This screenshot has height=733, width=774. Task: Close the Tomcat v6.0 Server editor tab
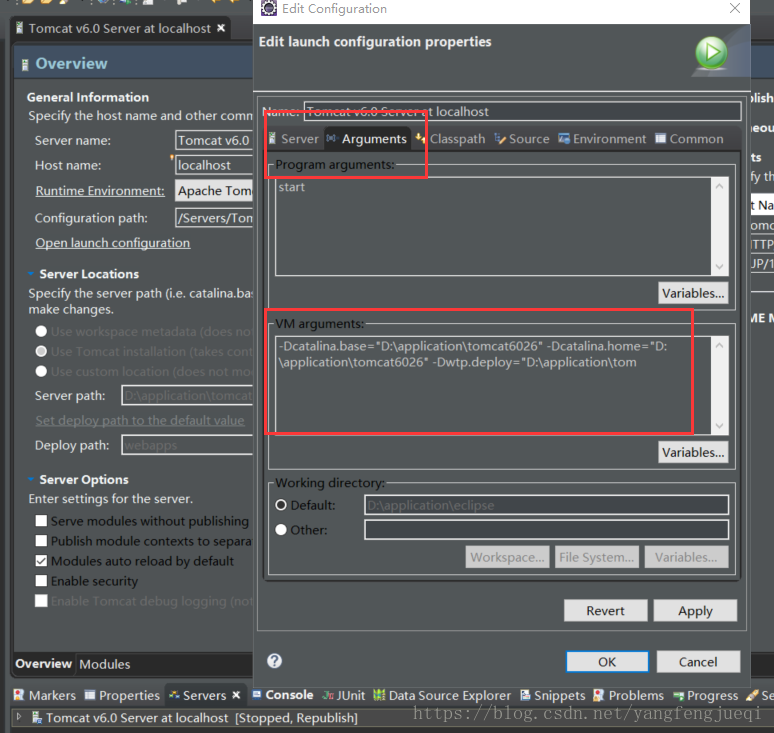221,28
